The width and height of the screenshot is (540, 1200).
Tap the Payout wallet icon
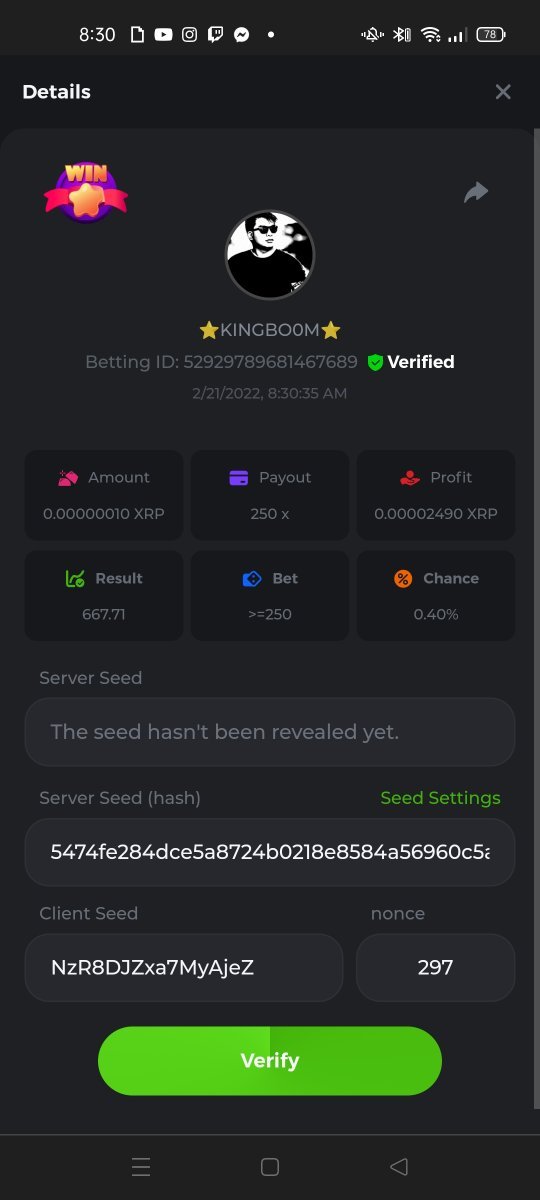[239, 478]
